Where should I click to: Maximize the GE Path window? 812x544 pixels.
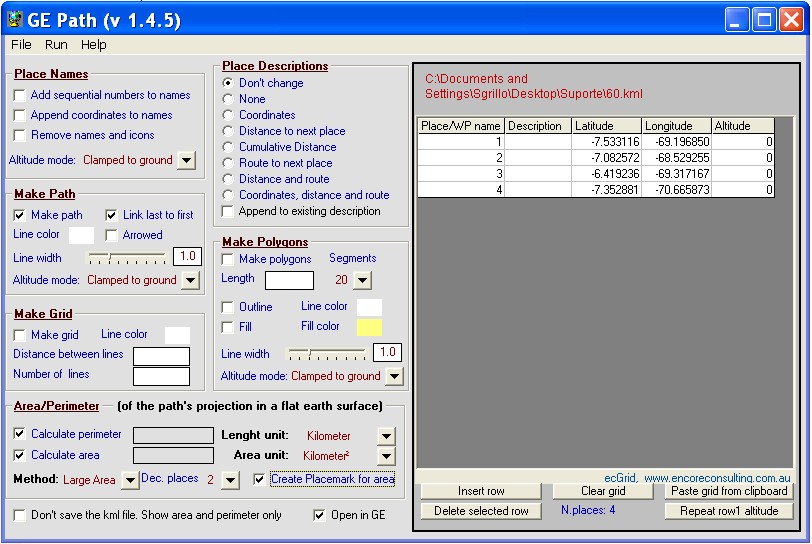click(763, 20)
